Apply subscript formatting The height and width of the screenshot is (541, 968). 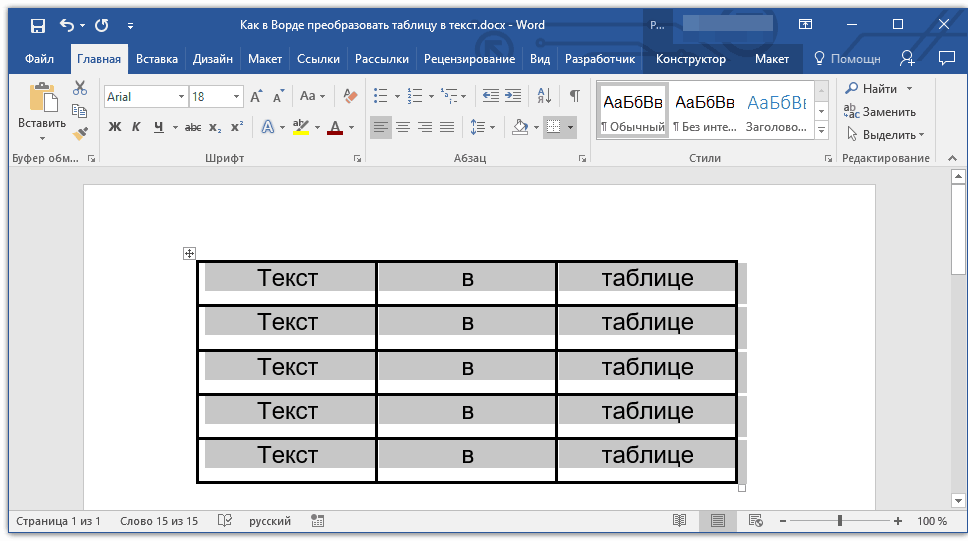click(214, 127)
